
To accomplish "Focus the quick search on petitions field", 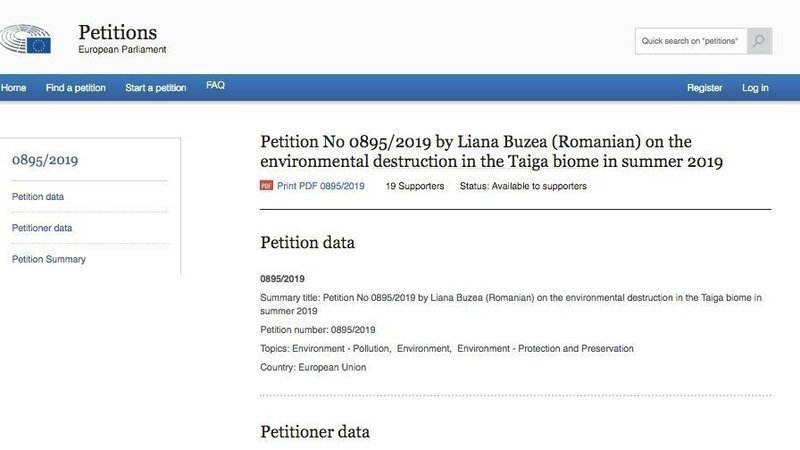I will [x=690, y=41].
